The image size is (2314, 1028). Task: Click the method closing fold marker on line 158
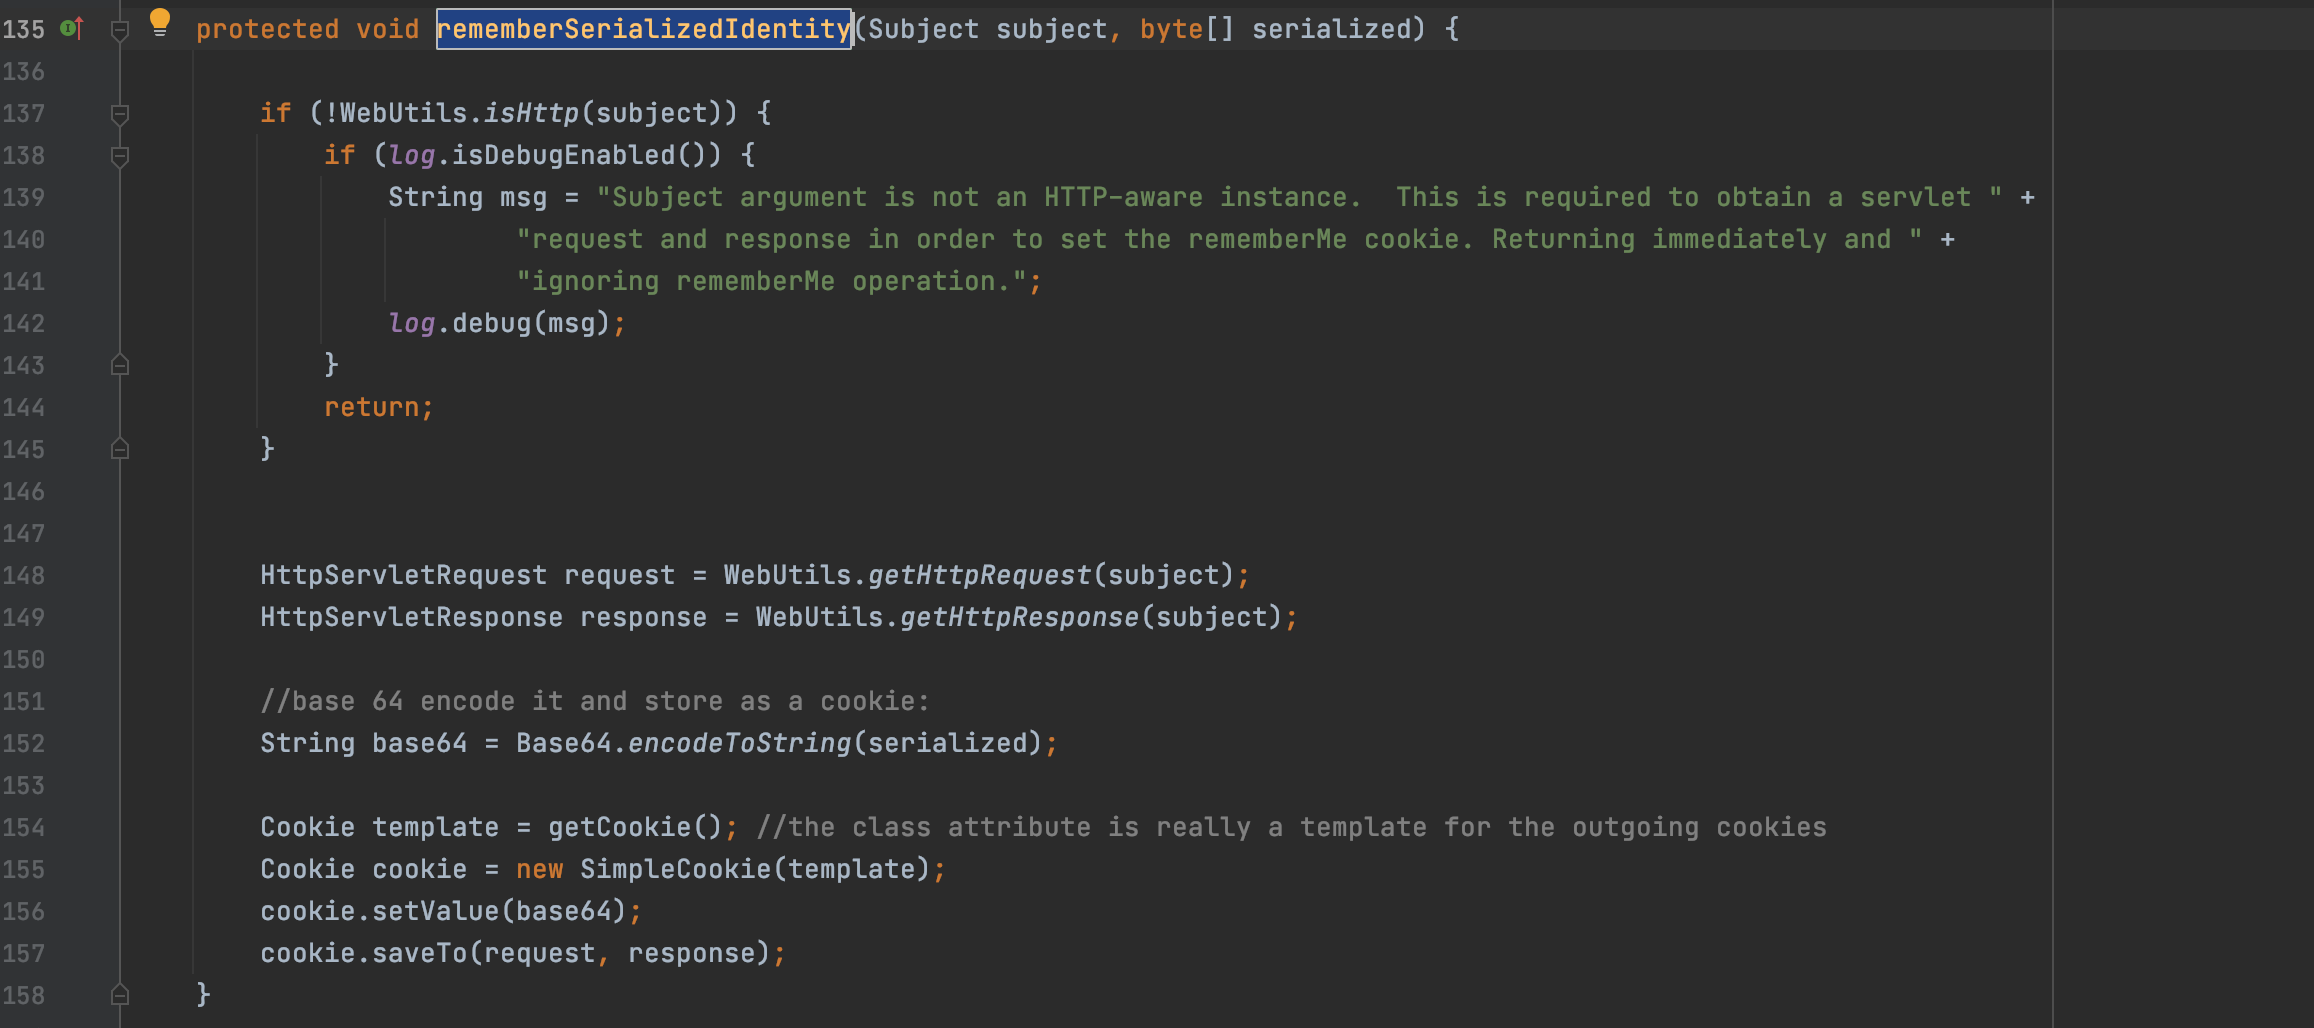[x=120, y=995]
